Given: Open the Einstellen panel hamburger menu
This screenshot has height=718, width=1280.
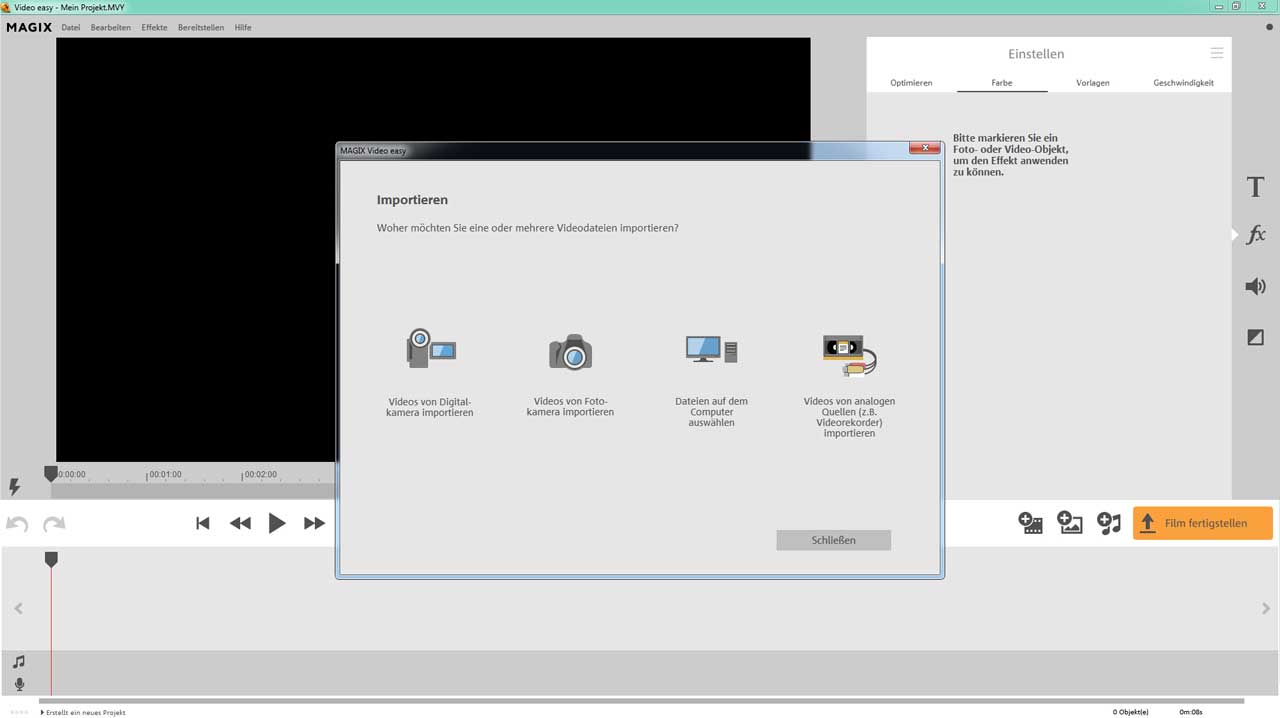Looking at the screenshot, I should coord(1216,54).
